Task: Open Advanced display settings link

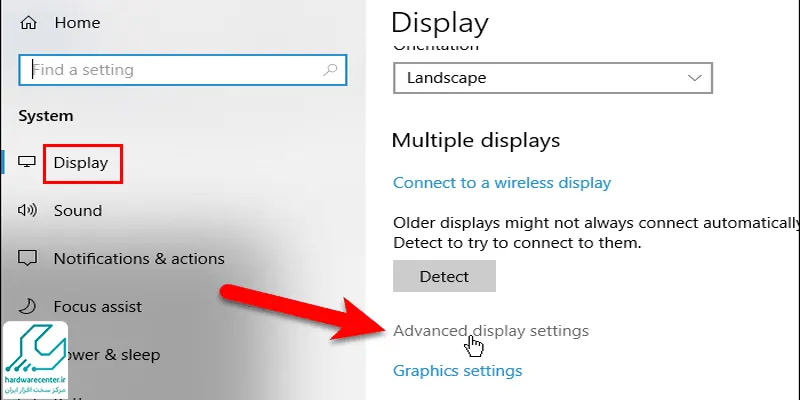Action: click(x=491, y=331)
